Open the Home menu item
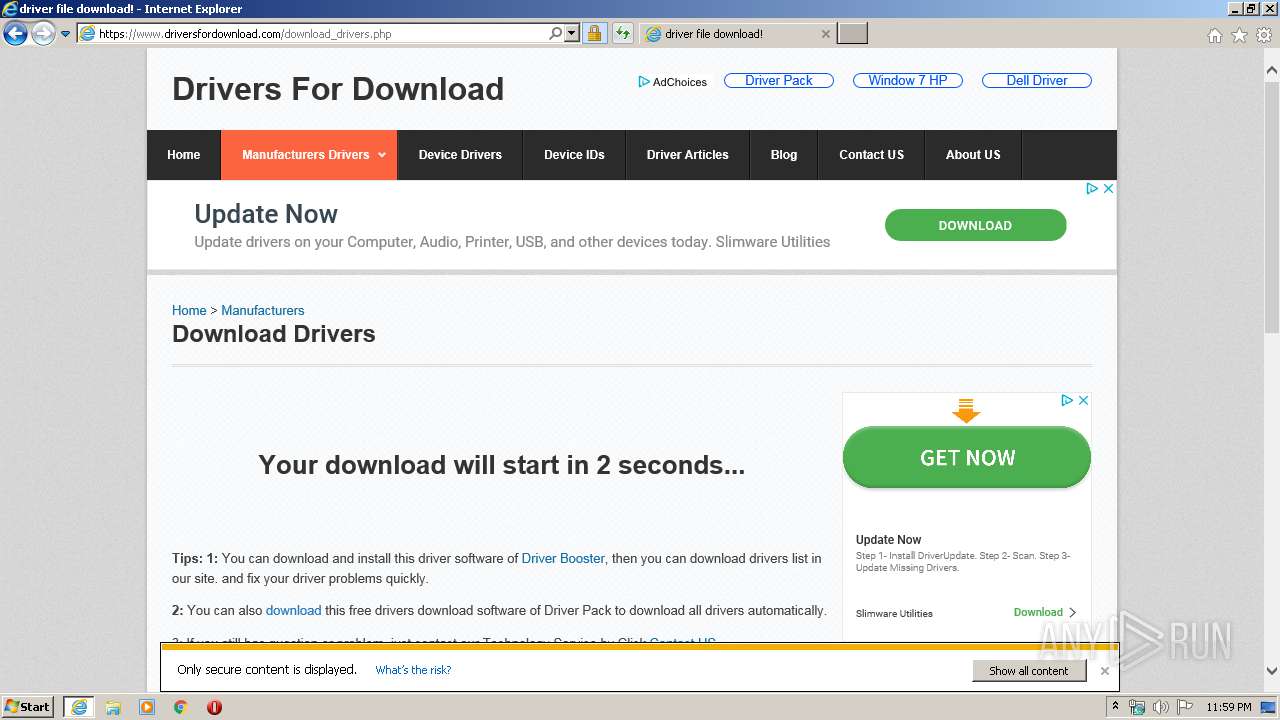The image size is (1280, 720). (183, 155)
